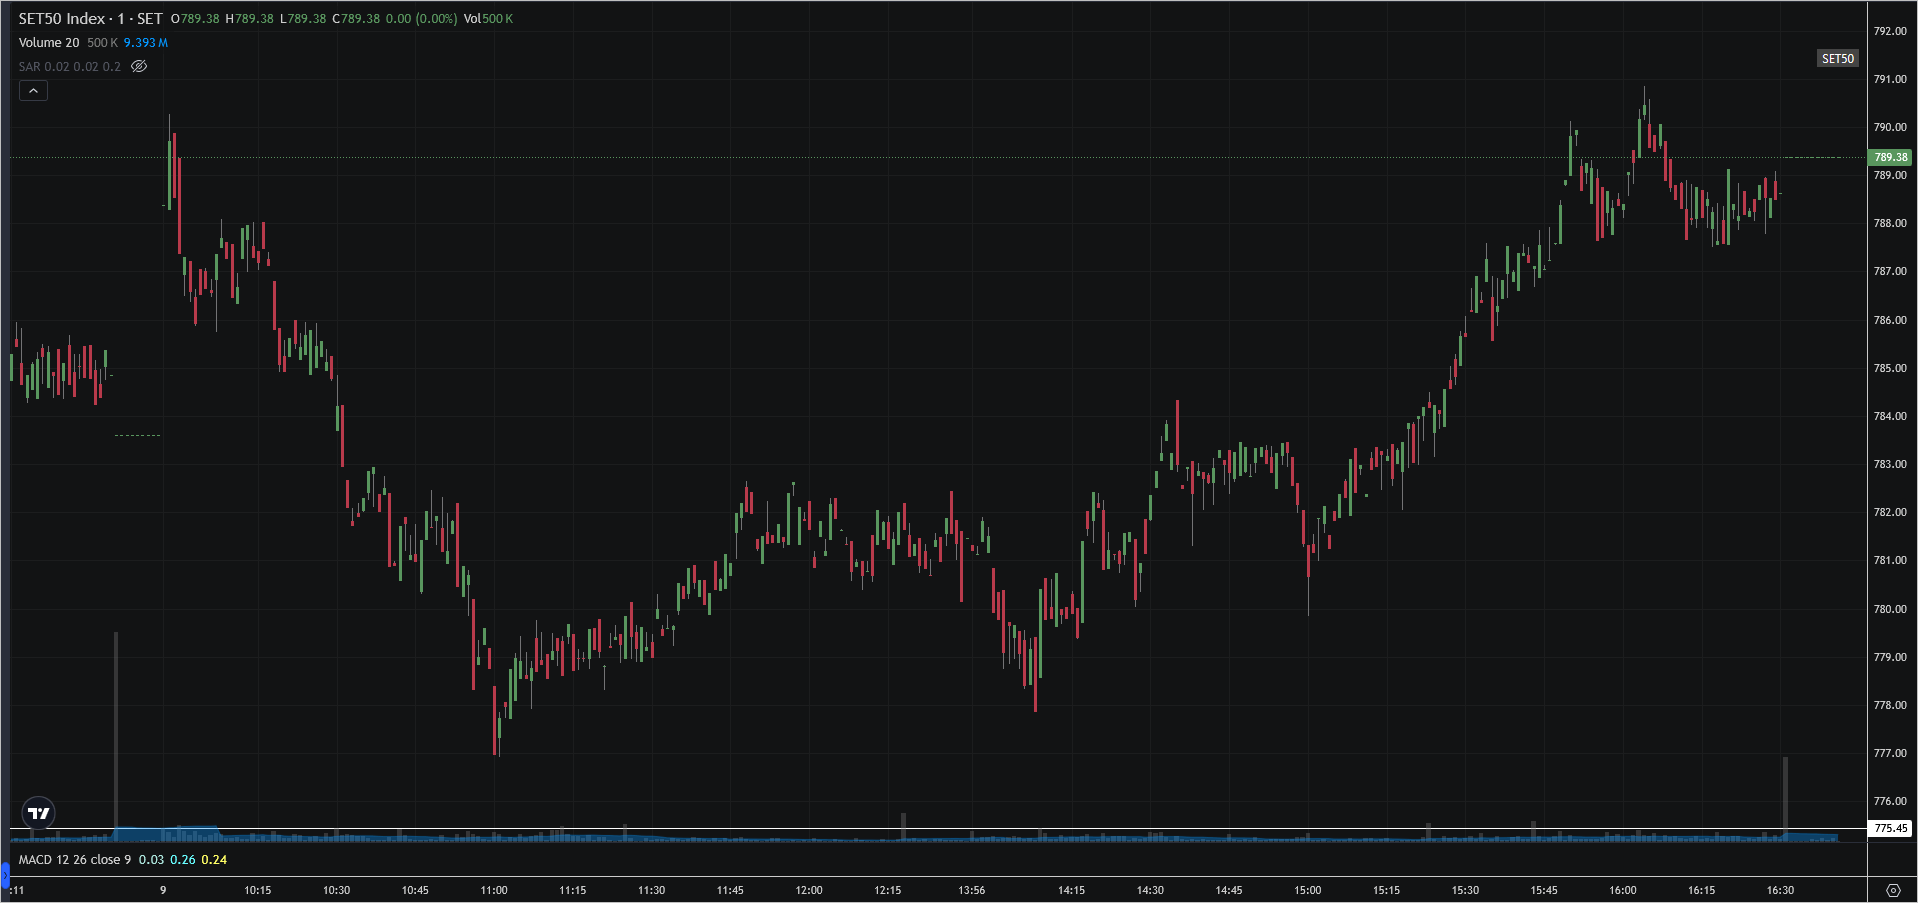This screenshot has height=903, width=1918.
Task: Select the MACD 12 26 close 9 legend
Action: [75, 860]
